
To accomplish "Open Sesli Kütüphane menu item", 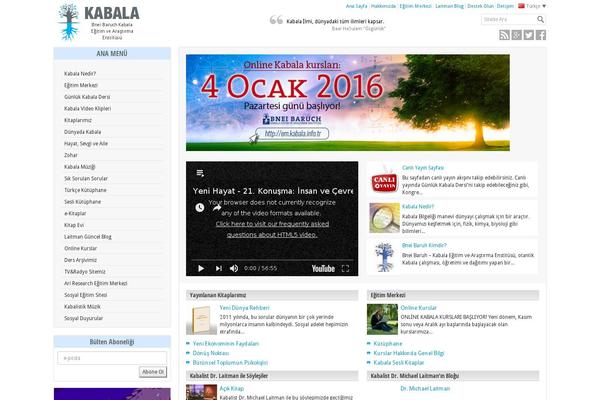I will tap(82, 202).
